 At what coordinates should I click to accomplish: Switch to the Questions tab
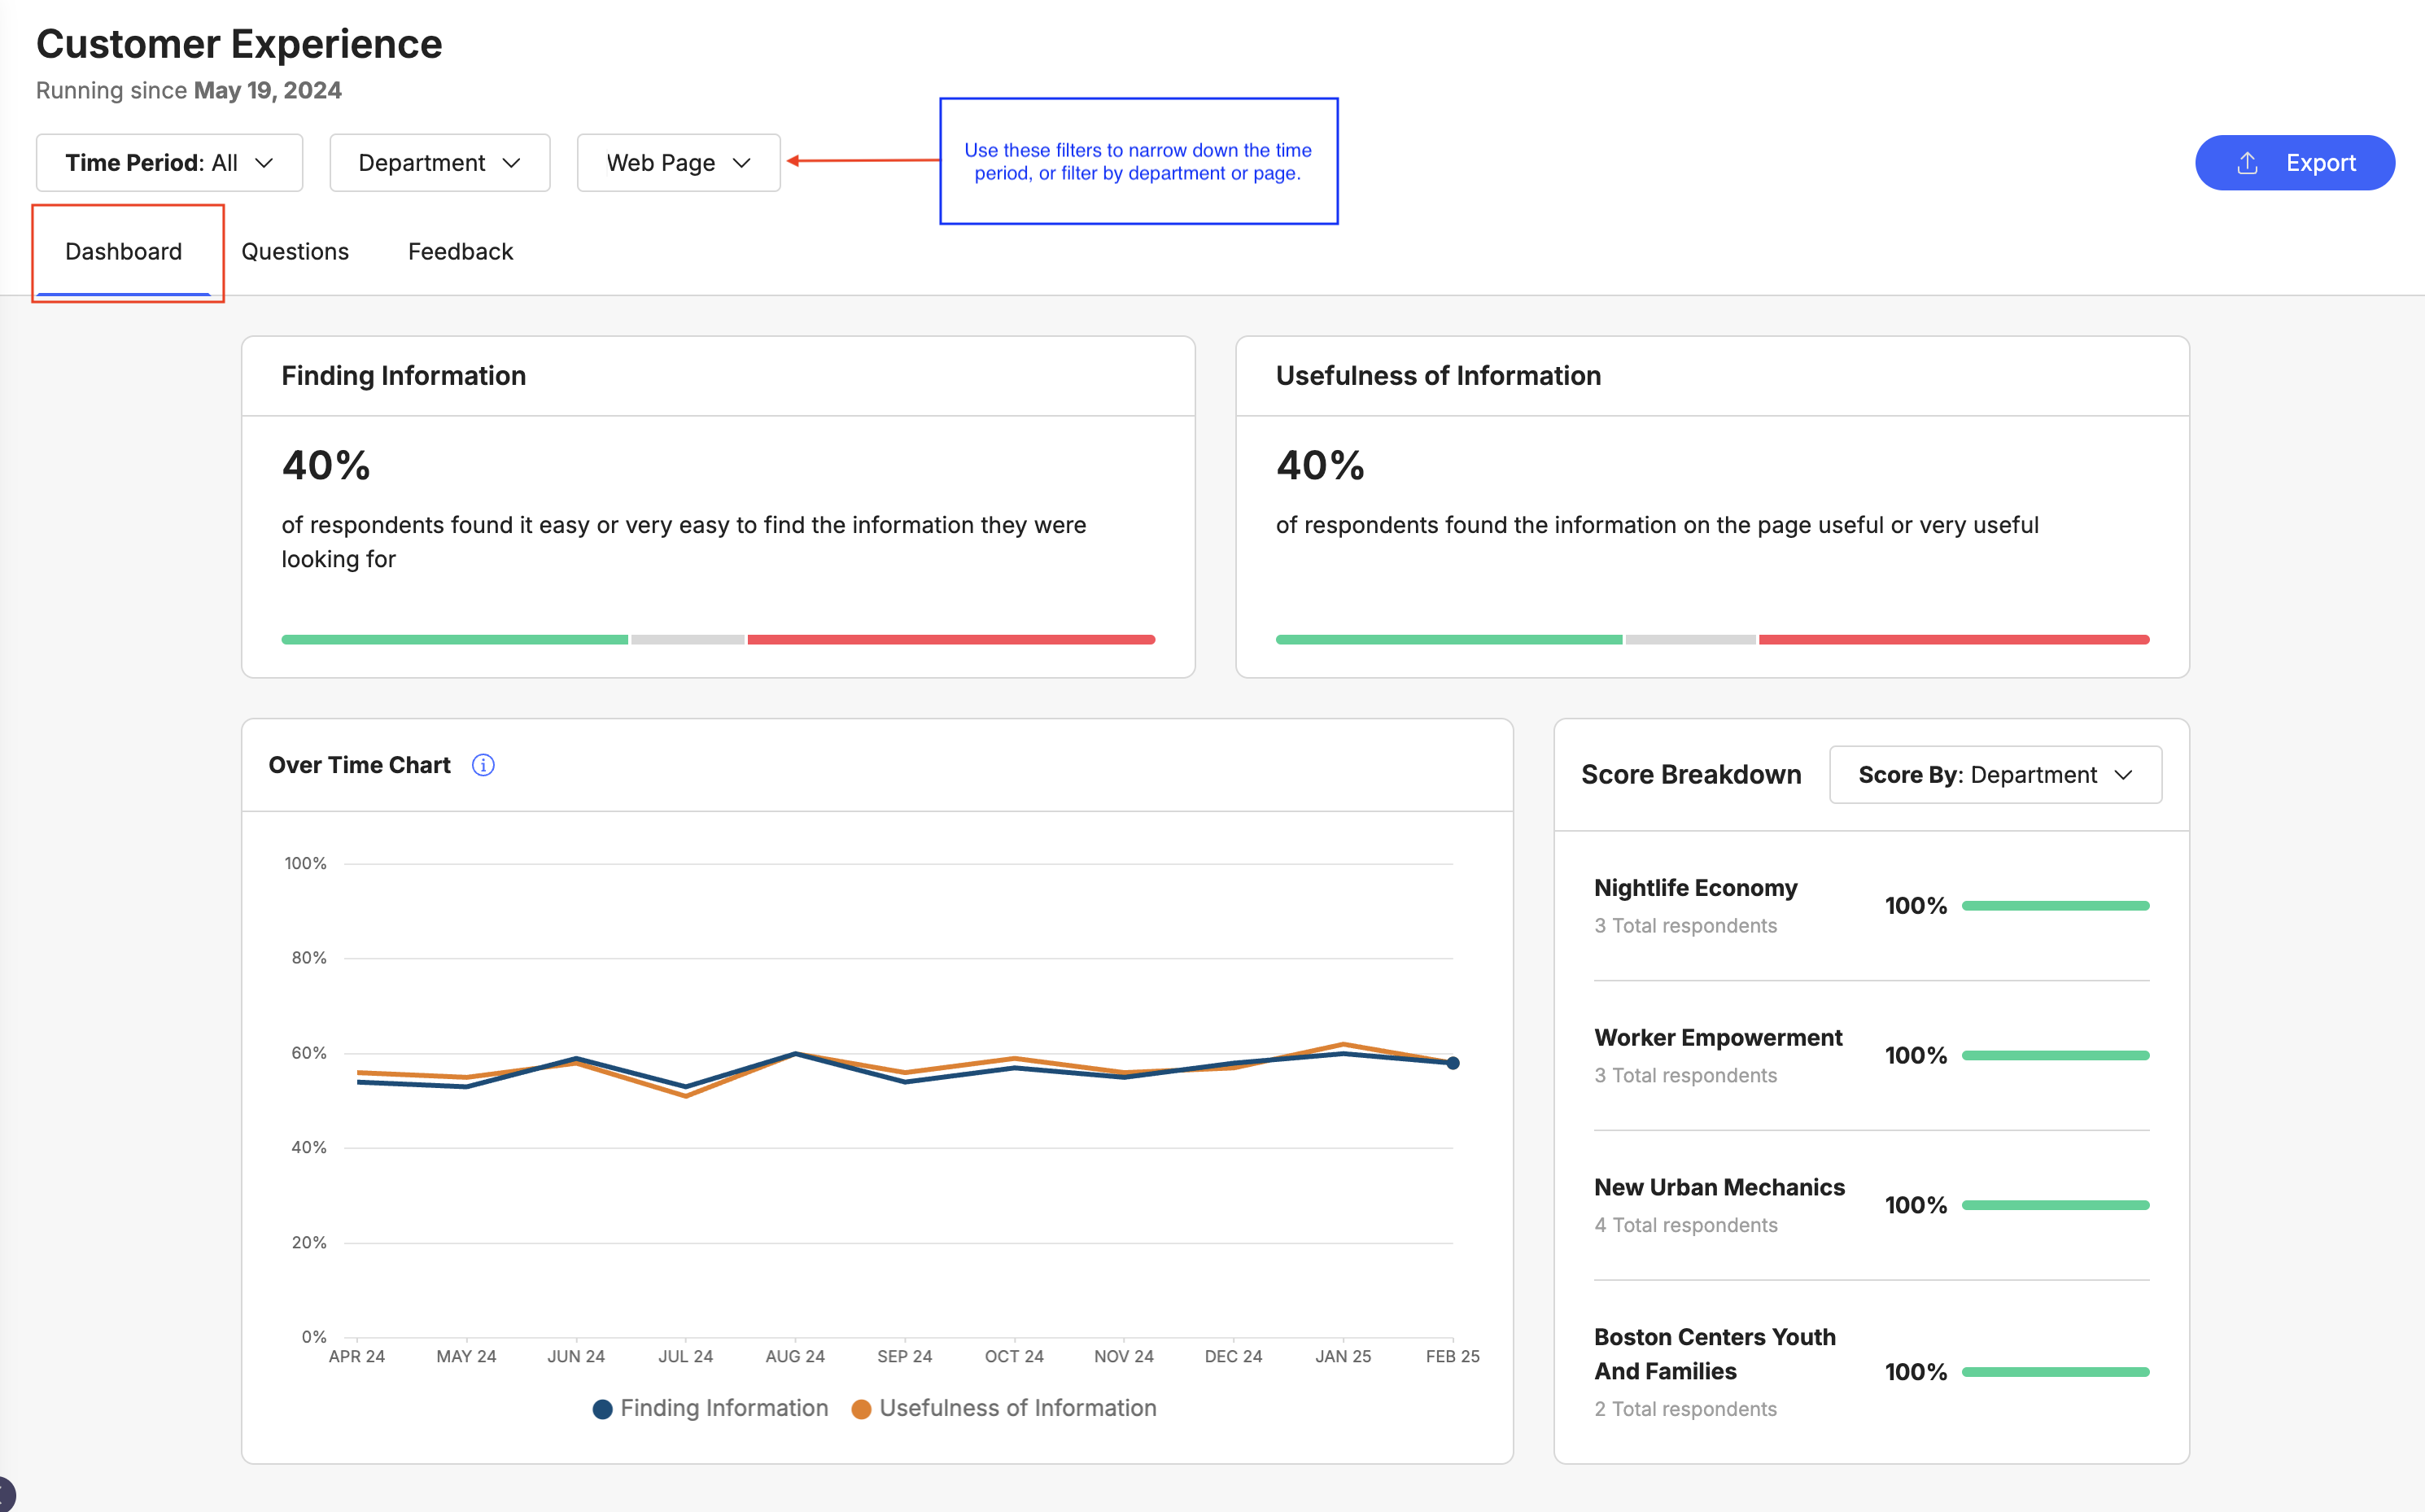295,251
